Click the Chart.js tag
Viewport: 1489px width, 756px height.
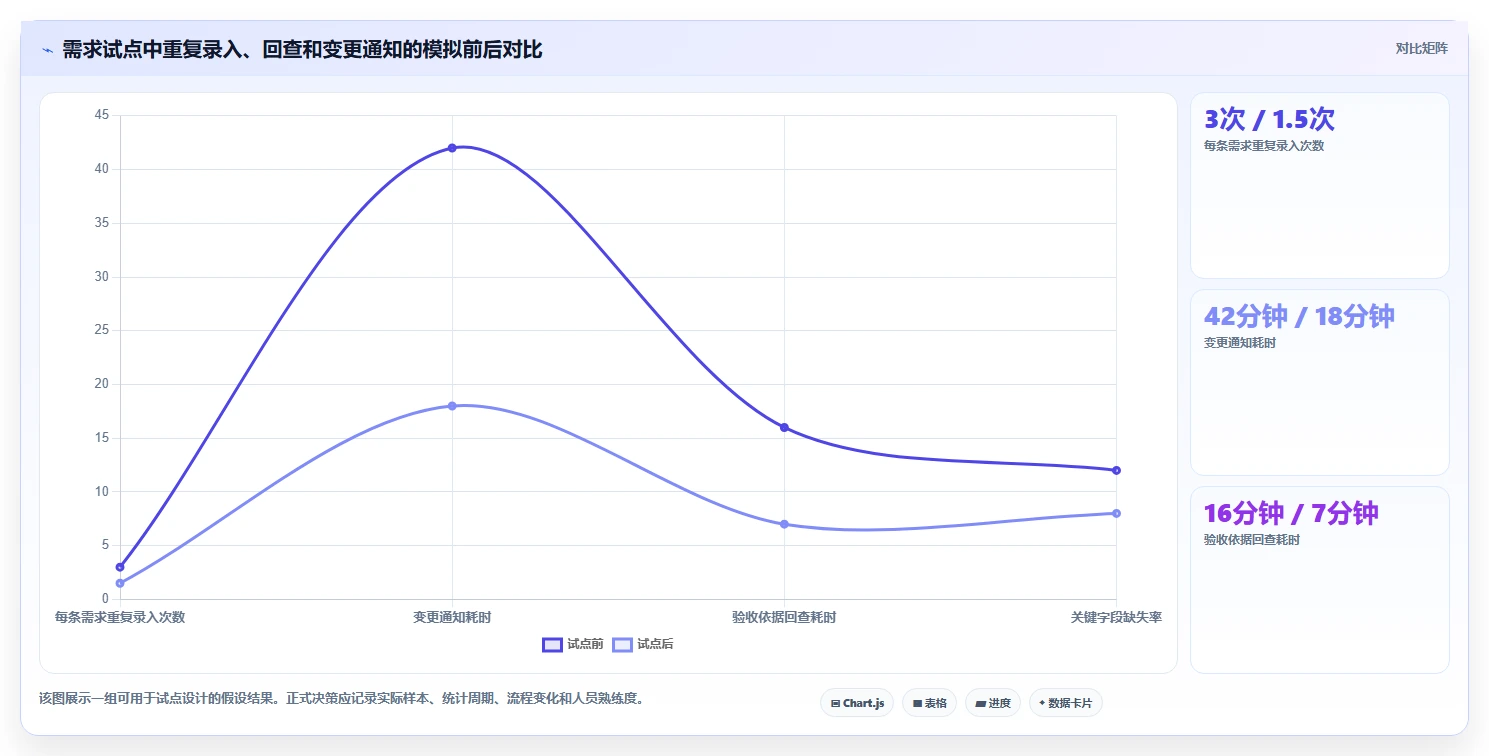point(857,703)
